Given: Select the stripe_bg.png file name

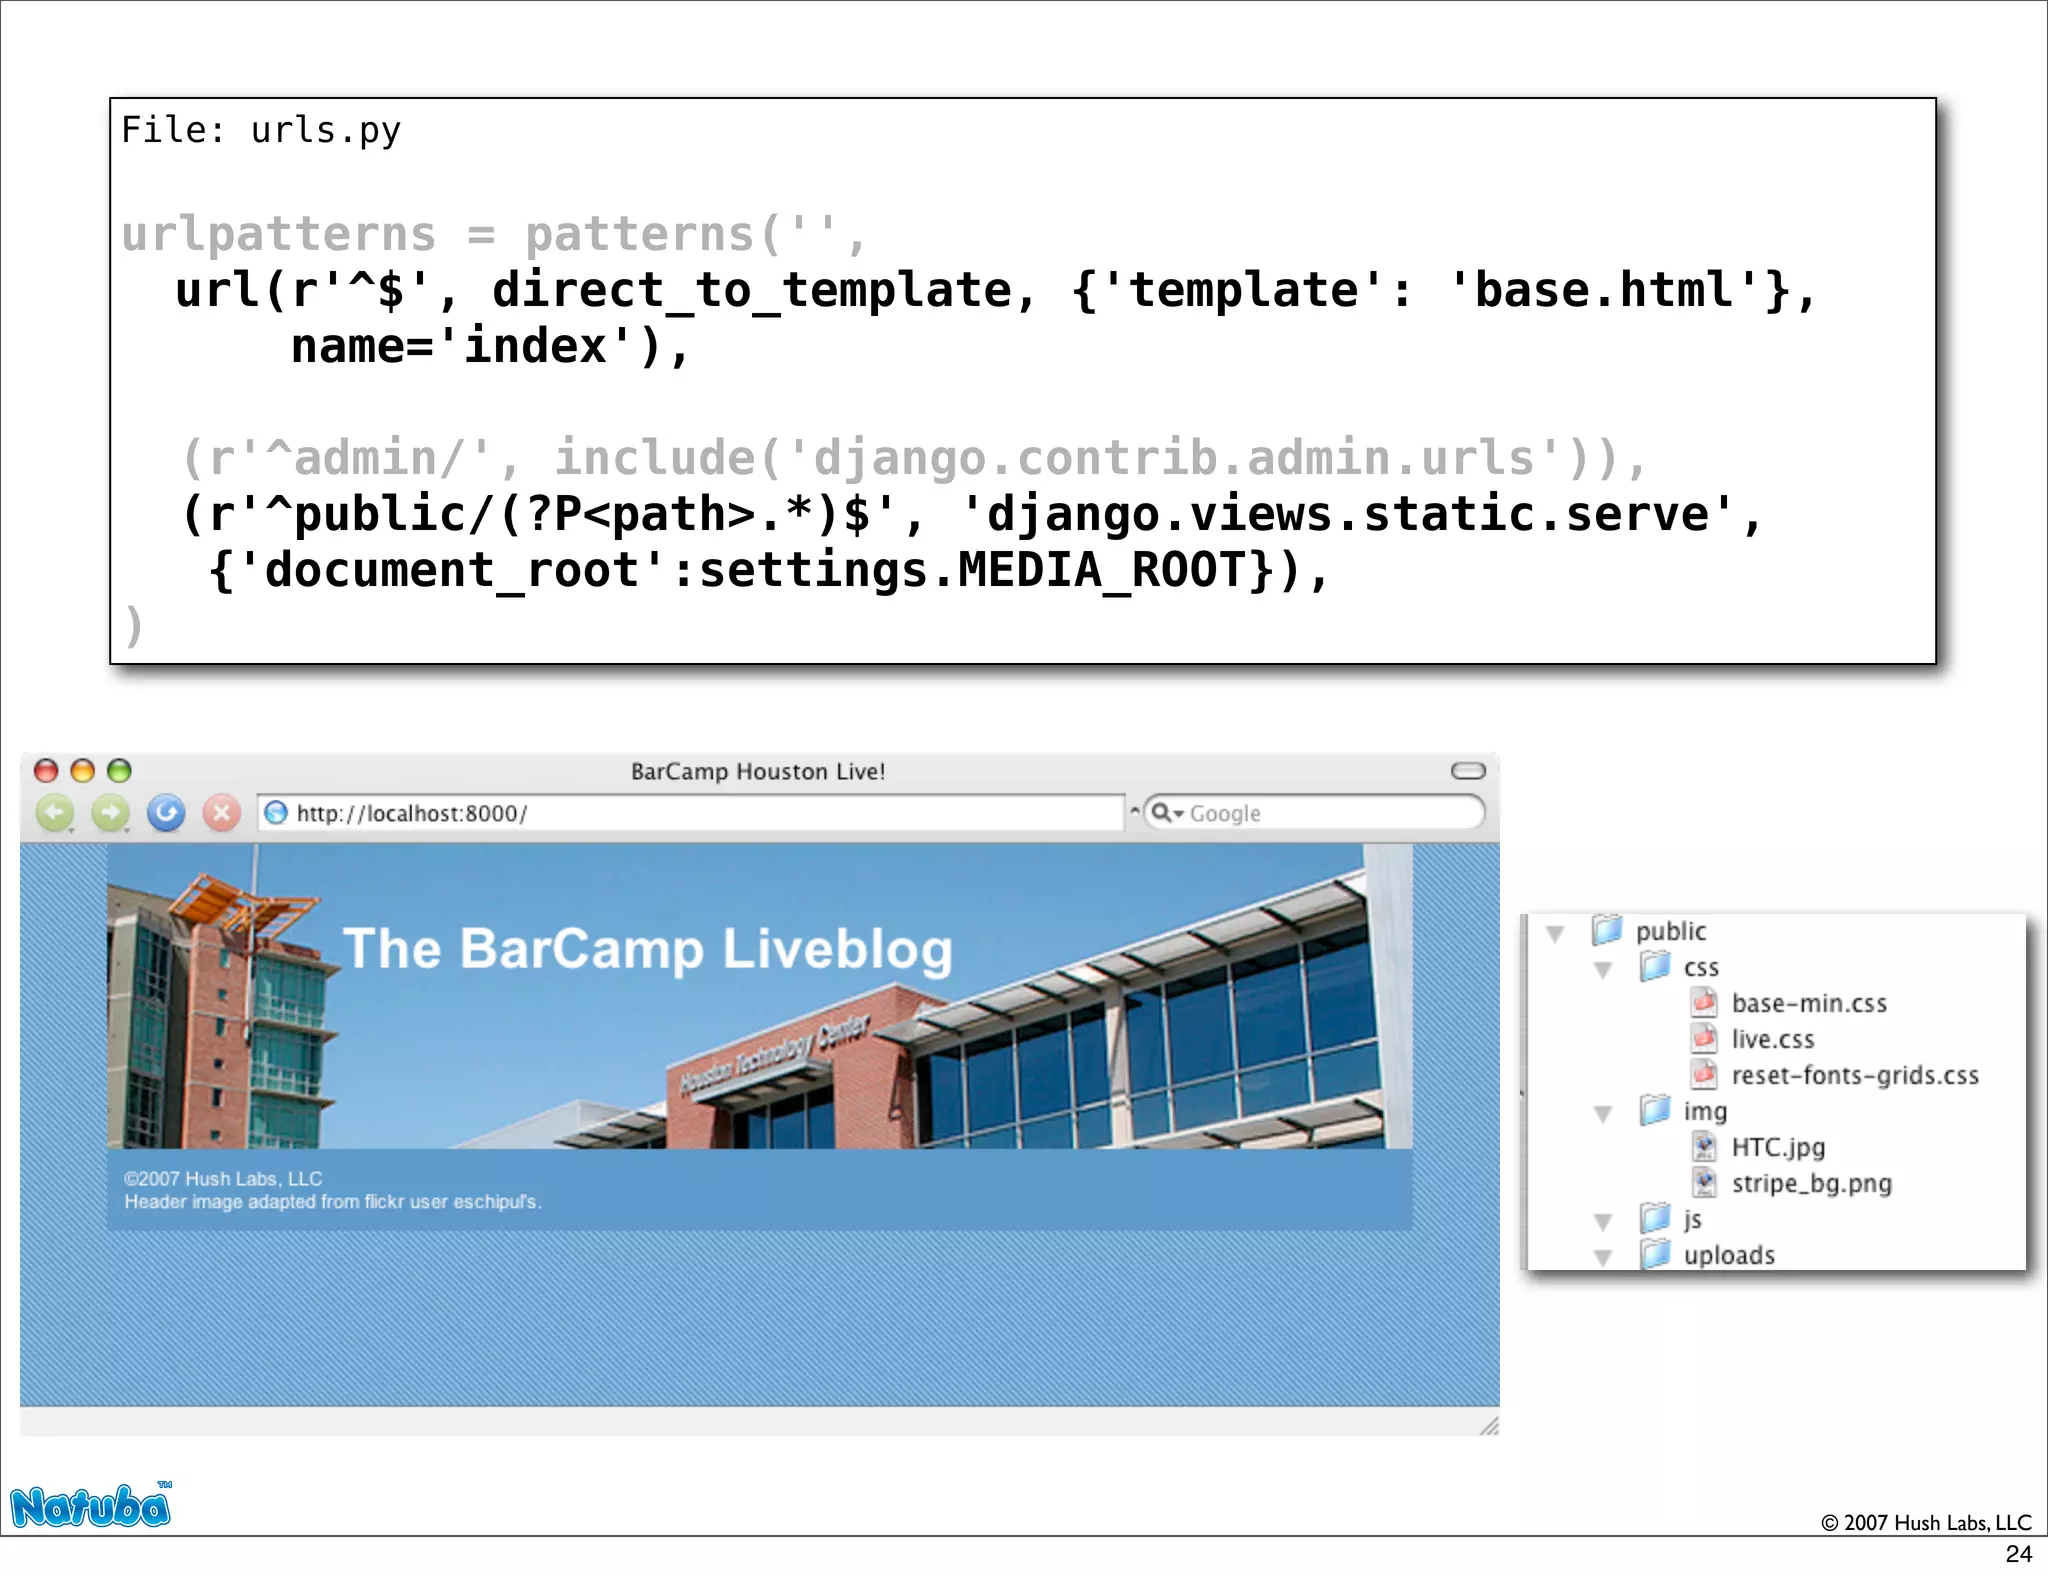Looking at the screenshot, I should pyautogui.click(x=1811, y=1183).
